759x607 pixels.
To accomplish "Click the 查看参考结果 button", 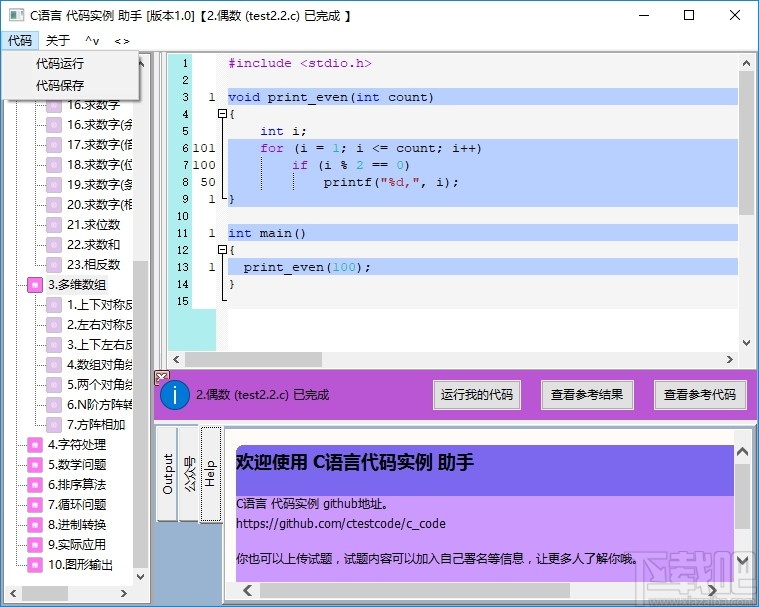I will coord(587,395).
